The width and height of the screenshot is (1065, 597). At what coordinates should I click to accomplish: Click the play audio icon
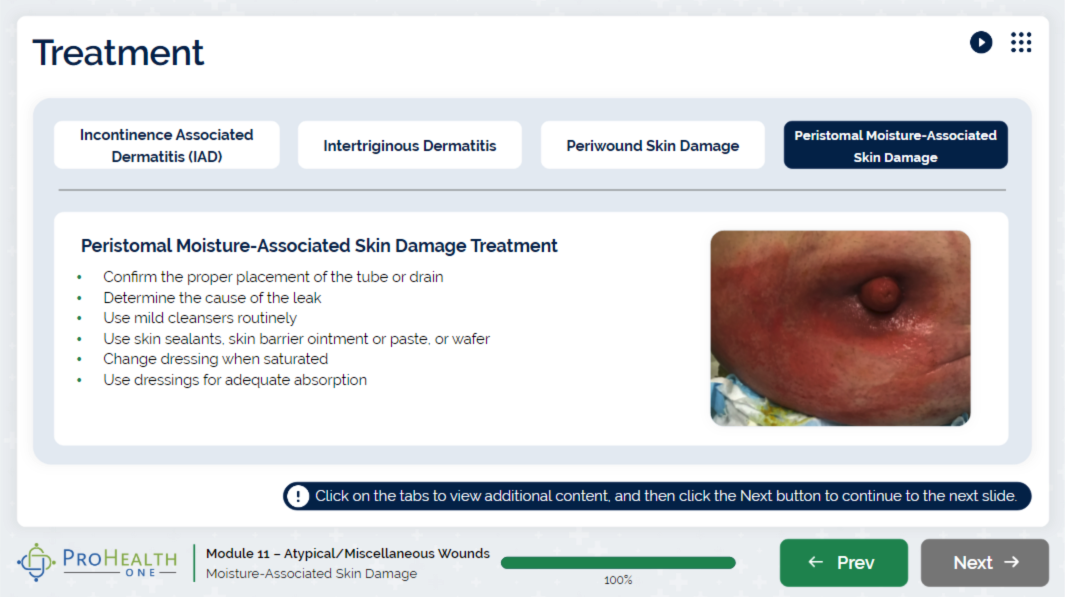pos(980,42)
